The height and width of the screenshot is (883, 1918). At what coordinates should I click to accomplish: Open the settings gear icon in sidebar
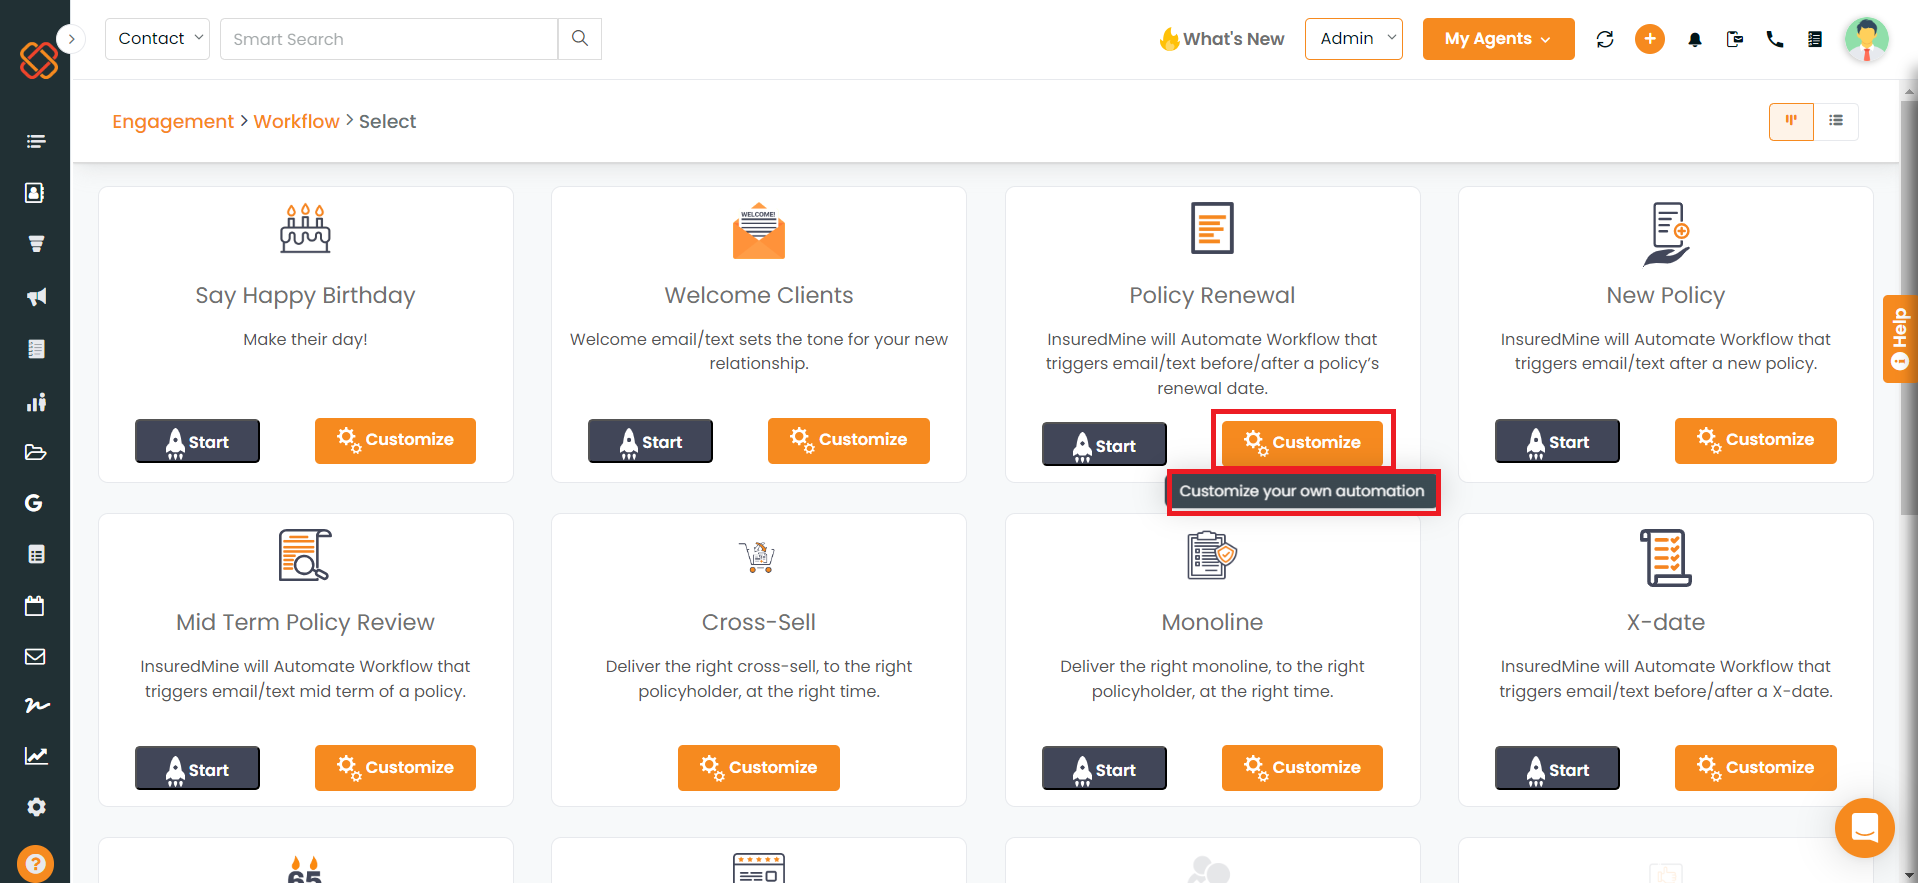click(x=36, y=807)
